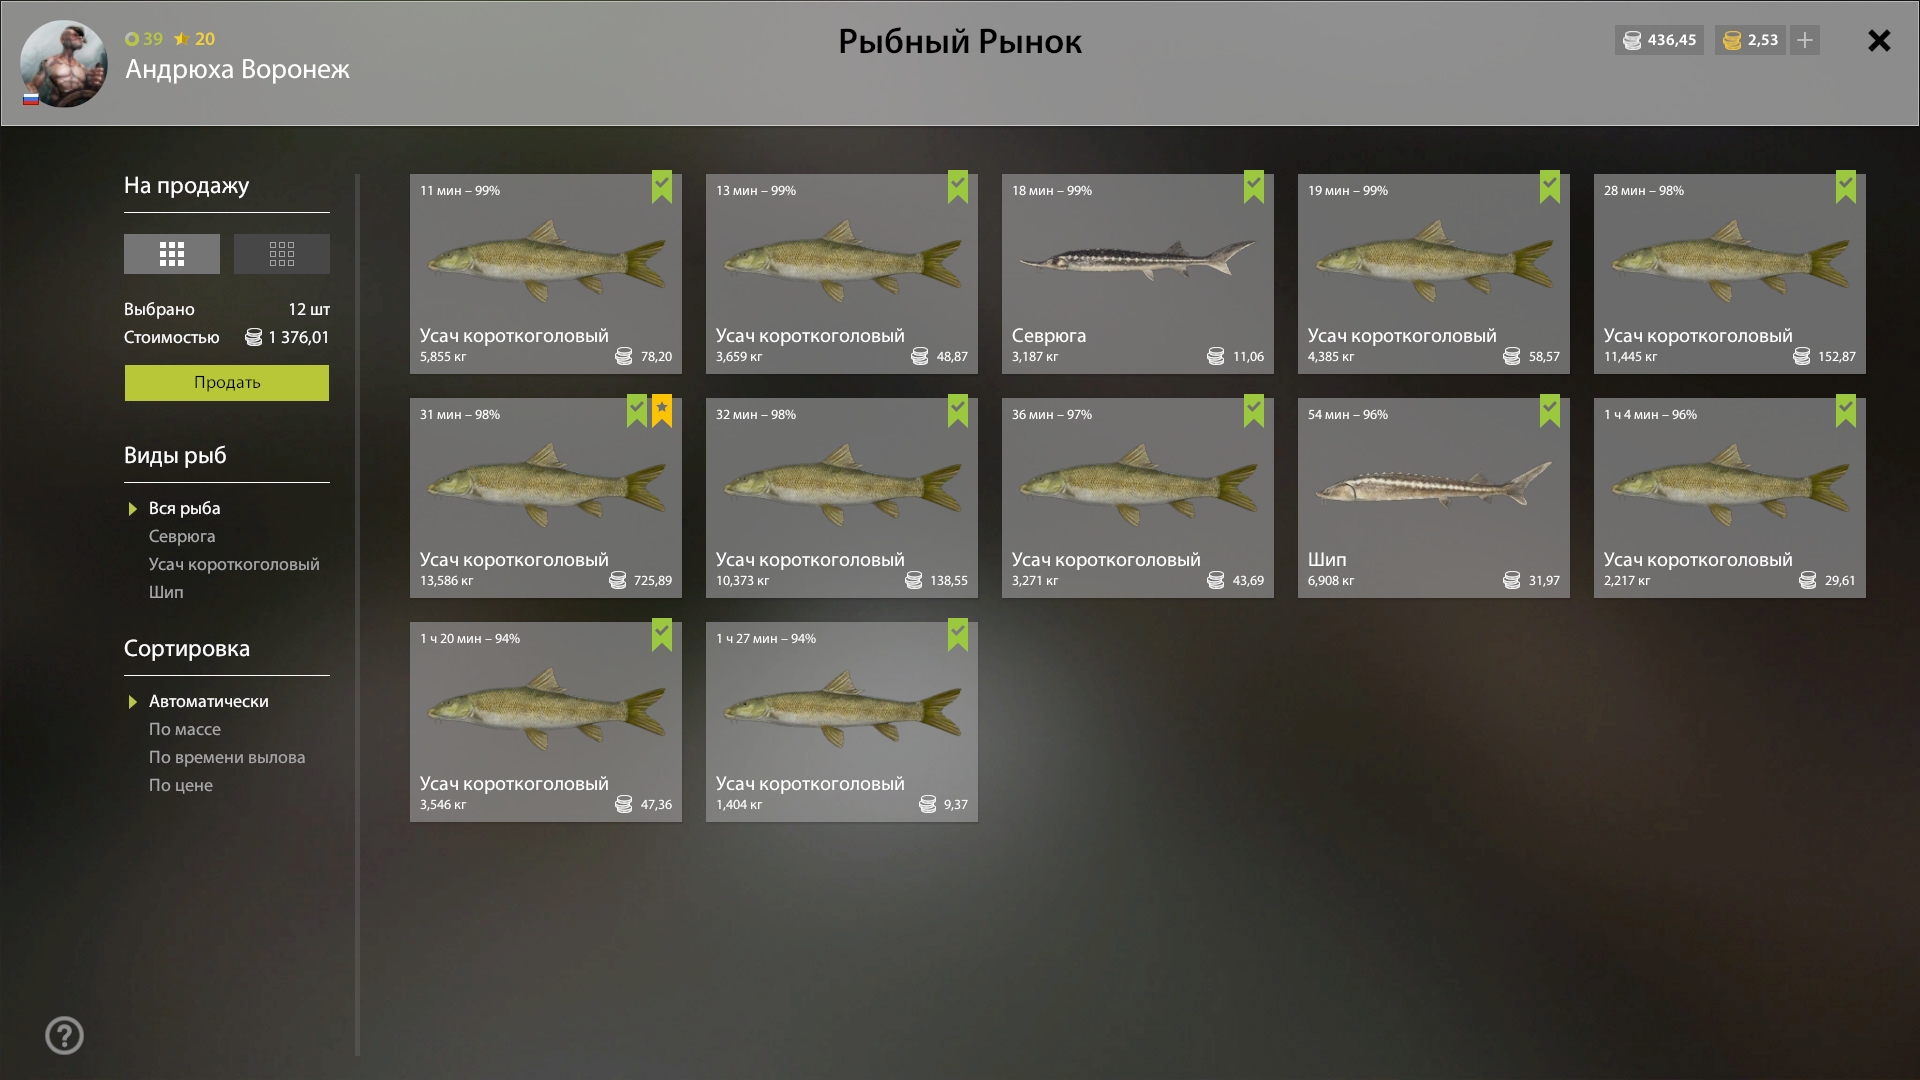1920x1080 pixels.
Task: Switch to large grid view icon
Action: coord(172,254)
